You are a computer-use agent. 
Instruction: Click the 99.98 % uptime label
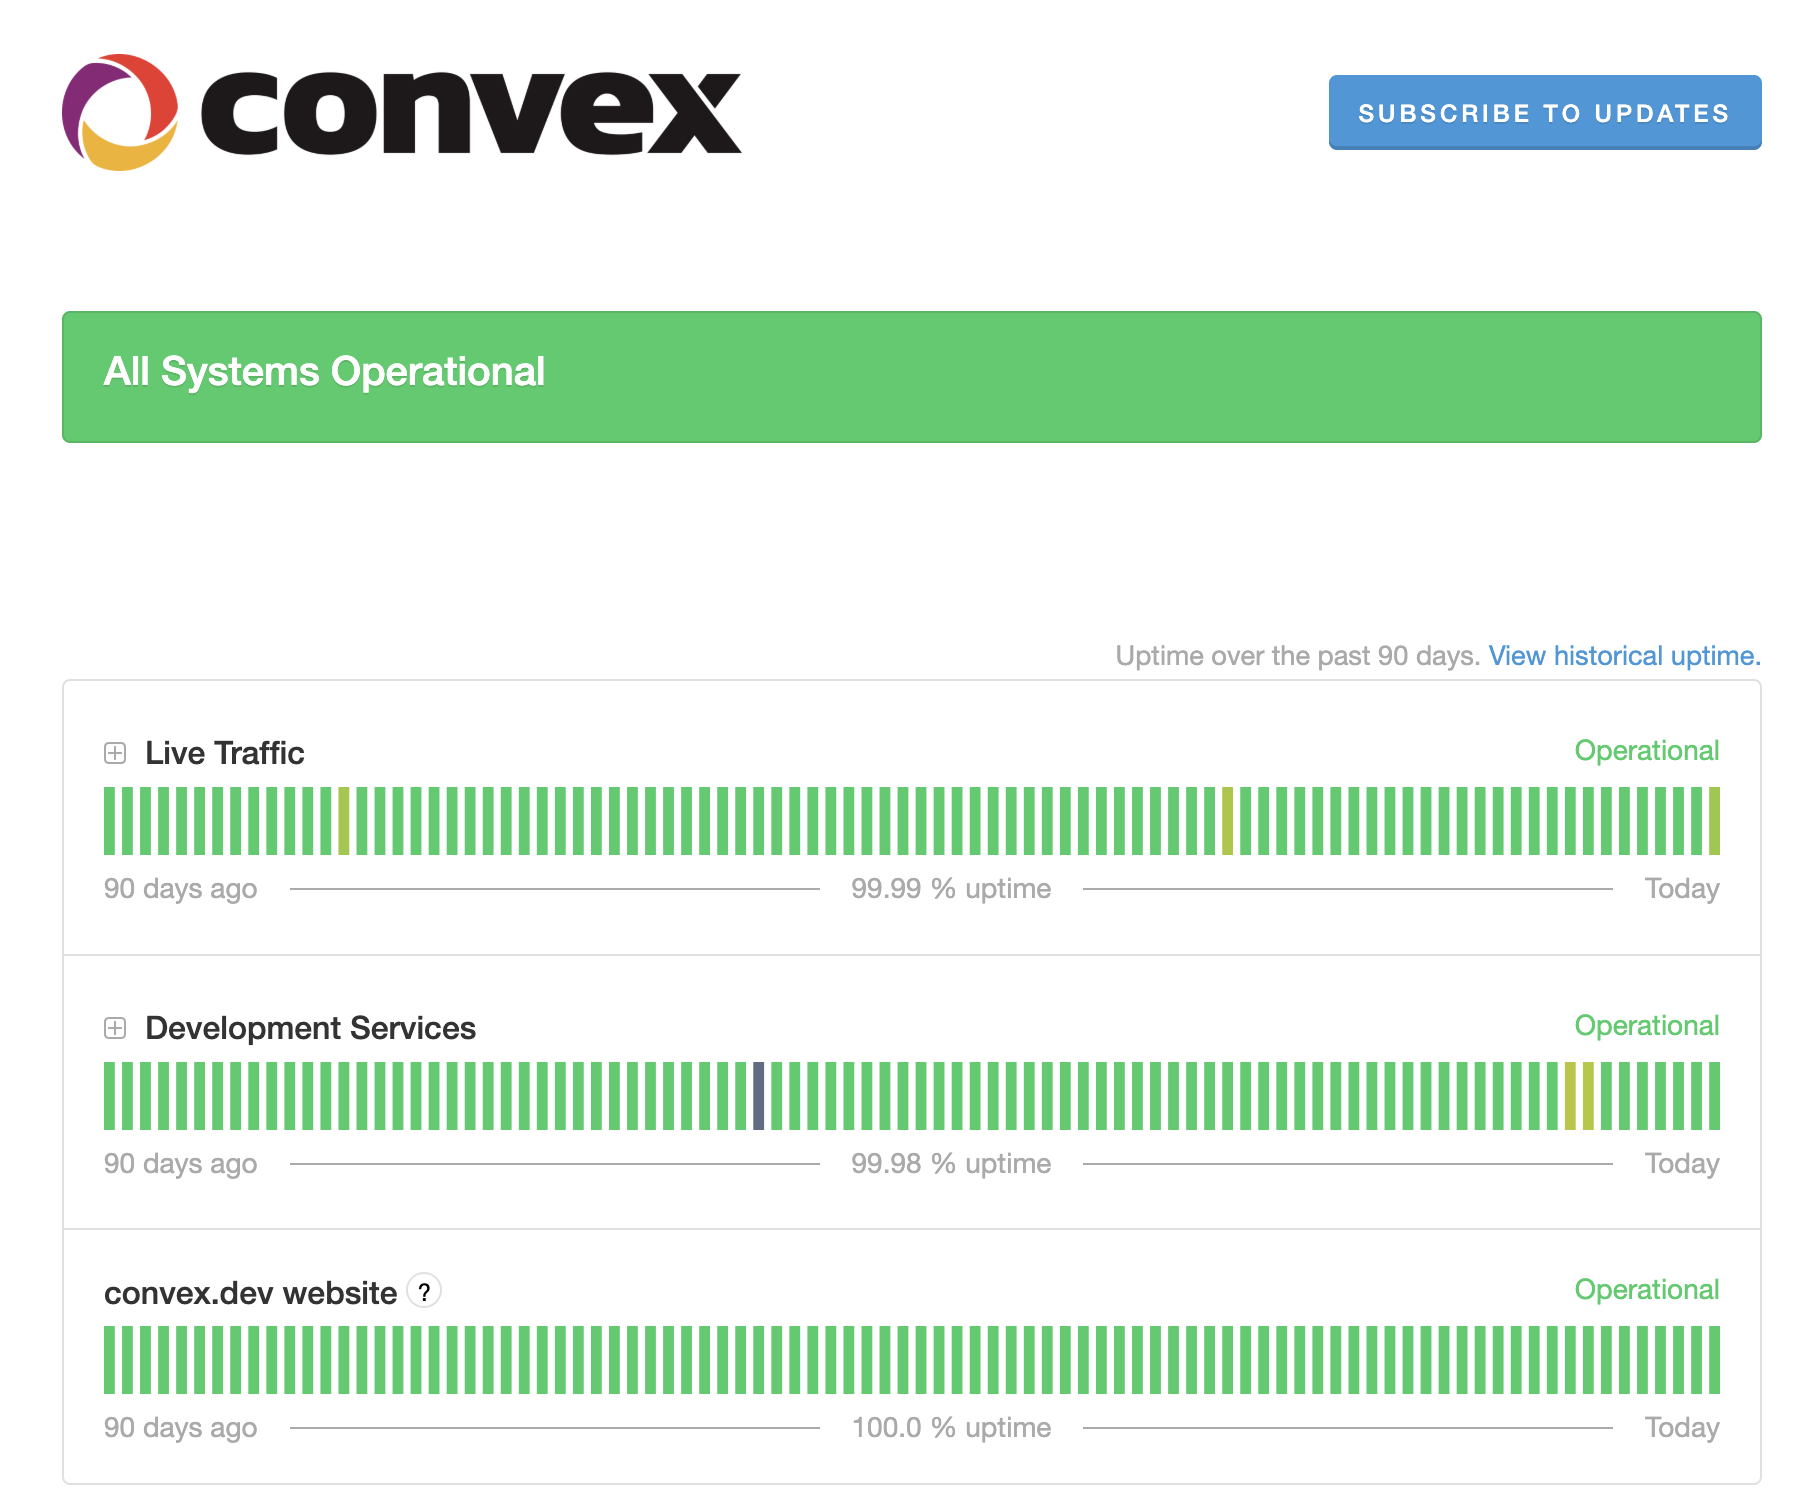click(x=951, y=1164)
